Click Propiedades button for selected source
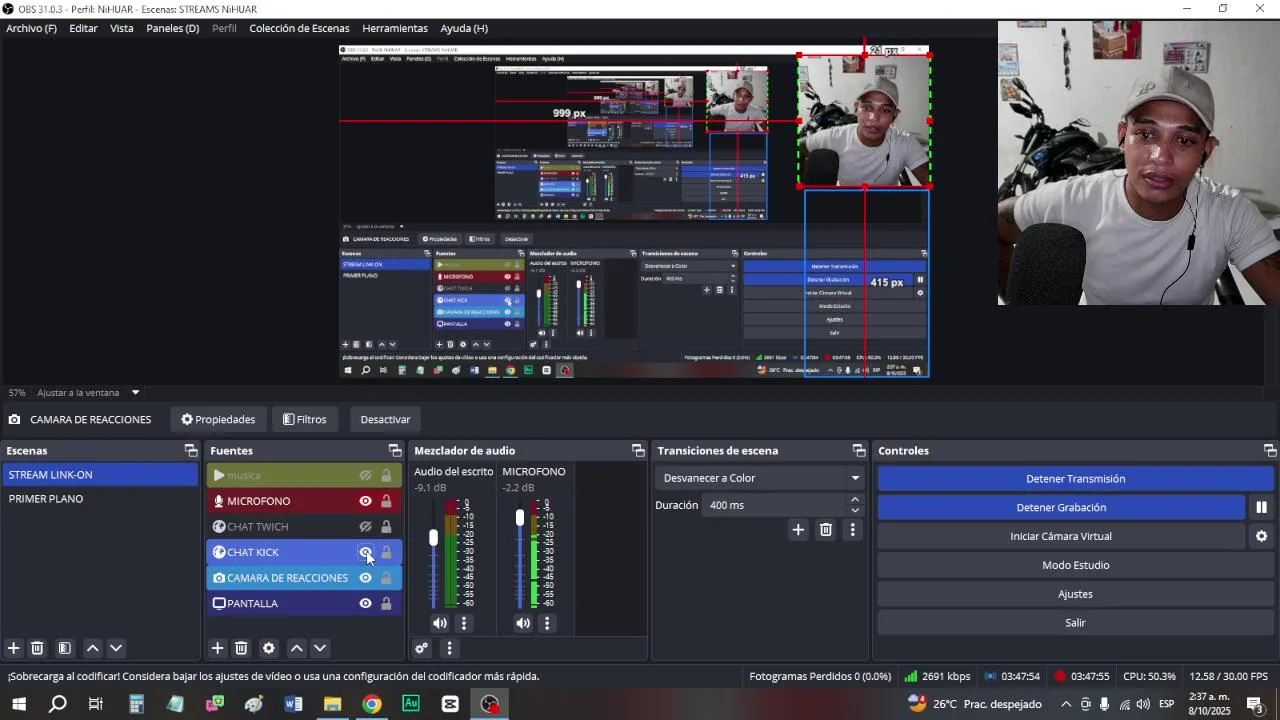Viewport: 1280px width, 720px height. pos(218,419)
